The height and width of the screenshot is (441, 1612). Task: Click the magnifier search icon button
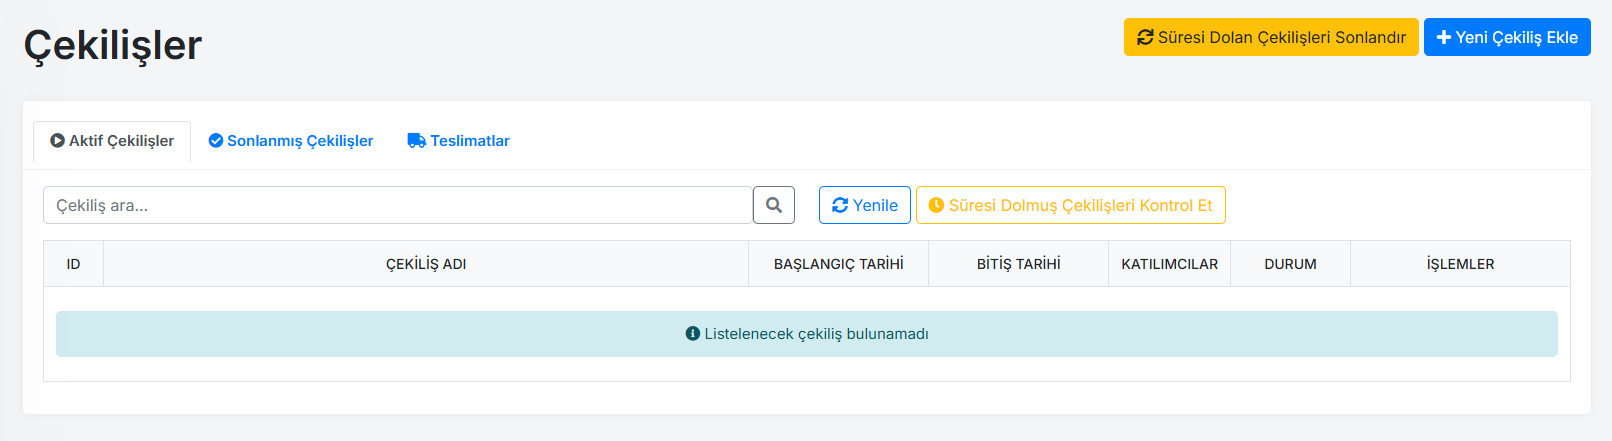pyautogui.click(x=774, y=205)
